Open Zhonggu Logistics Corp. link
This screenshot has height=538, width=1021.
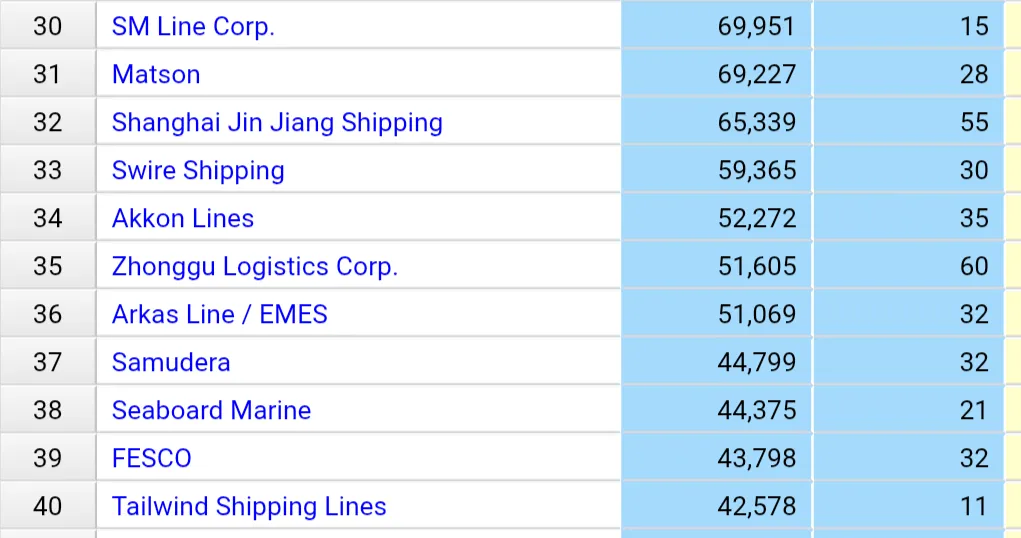pos(255,266)
